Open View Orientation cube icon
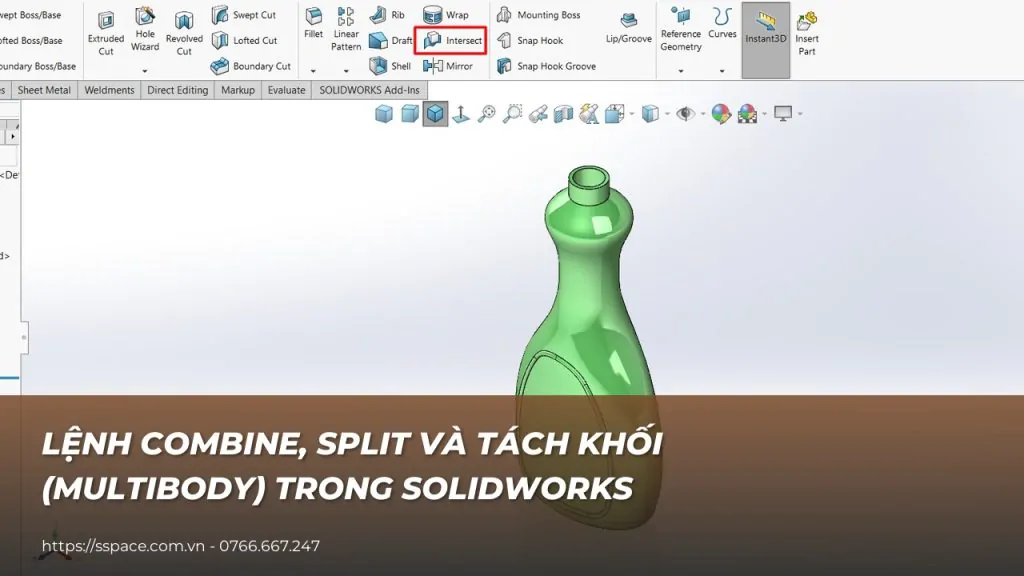This screenshot has height=576, width=1024. [x=614, y=114]
